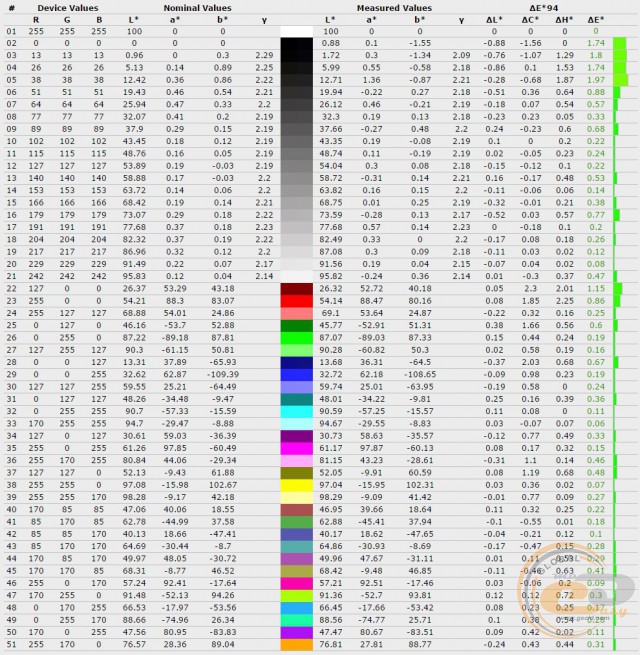
Task: Pick the violet swatch in row 50
Action: tap(297, 632)
